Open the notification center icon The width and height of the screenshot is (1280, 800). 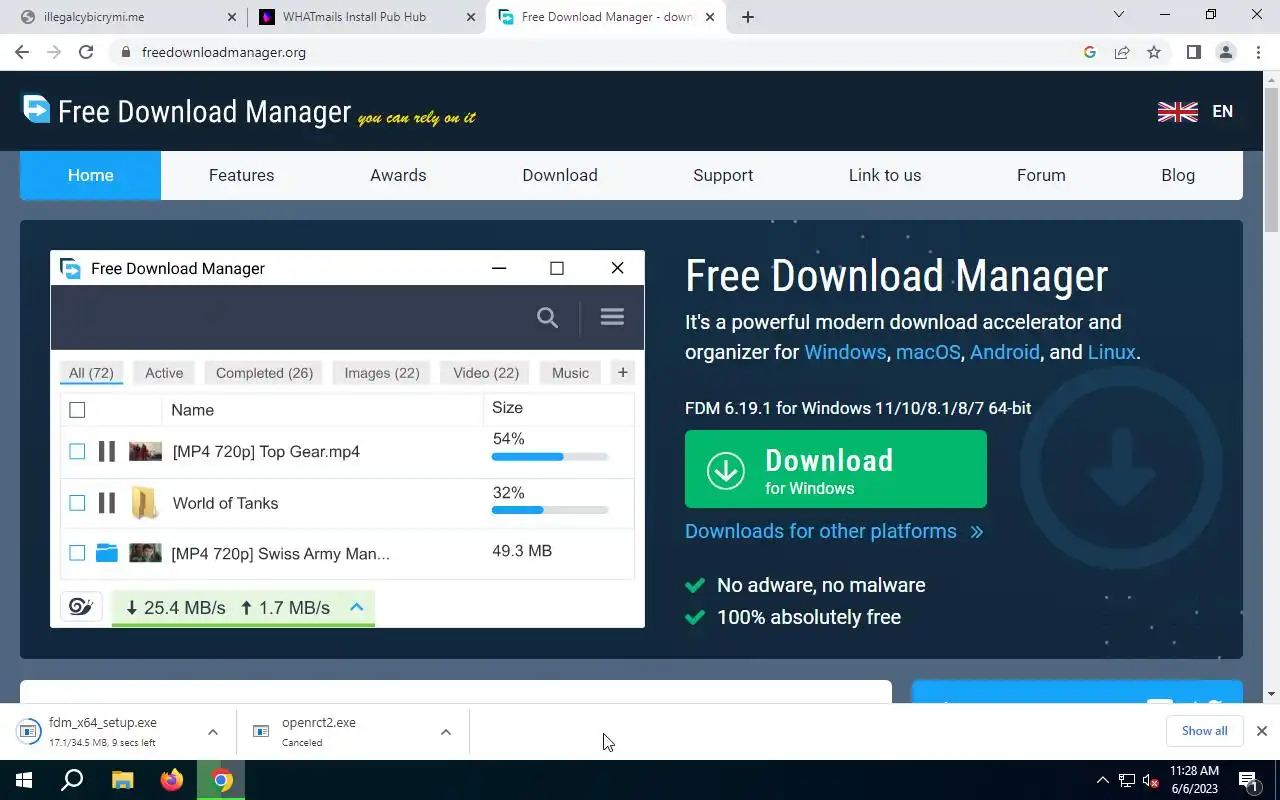pos(1248,780)
